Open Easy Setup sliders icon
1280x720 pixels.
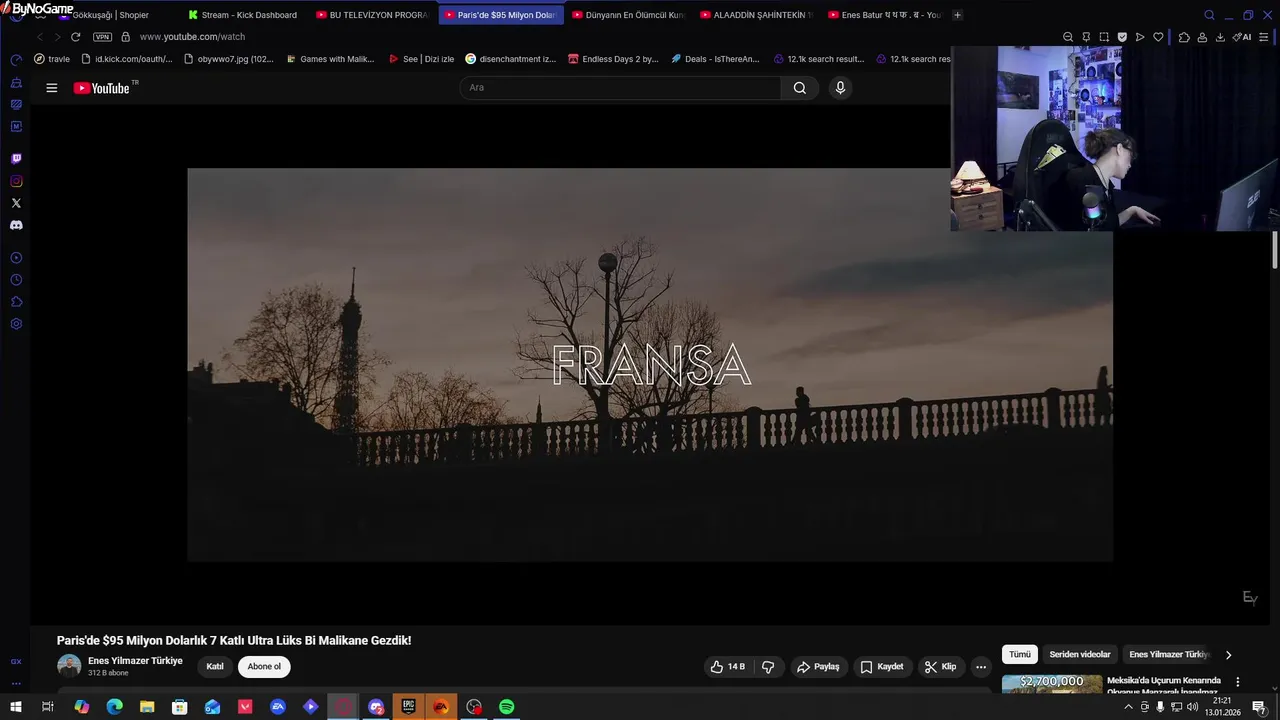coord(1265,37)
